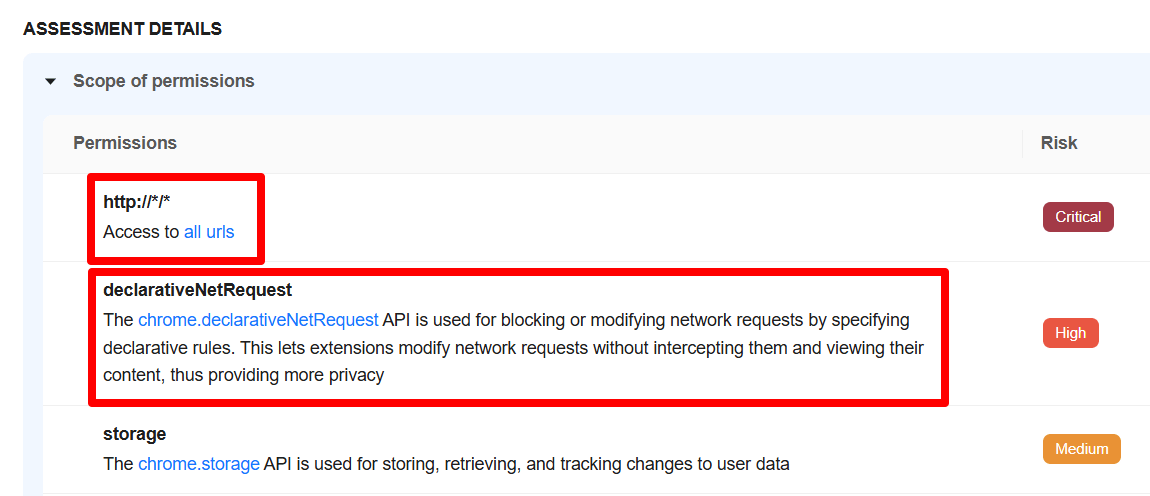
Task: Collapse the Scope of permissions triangle
Action: [51, 82]
